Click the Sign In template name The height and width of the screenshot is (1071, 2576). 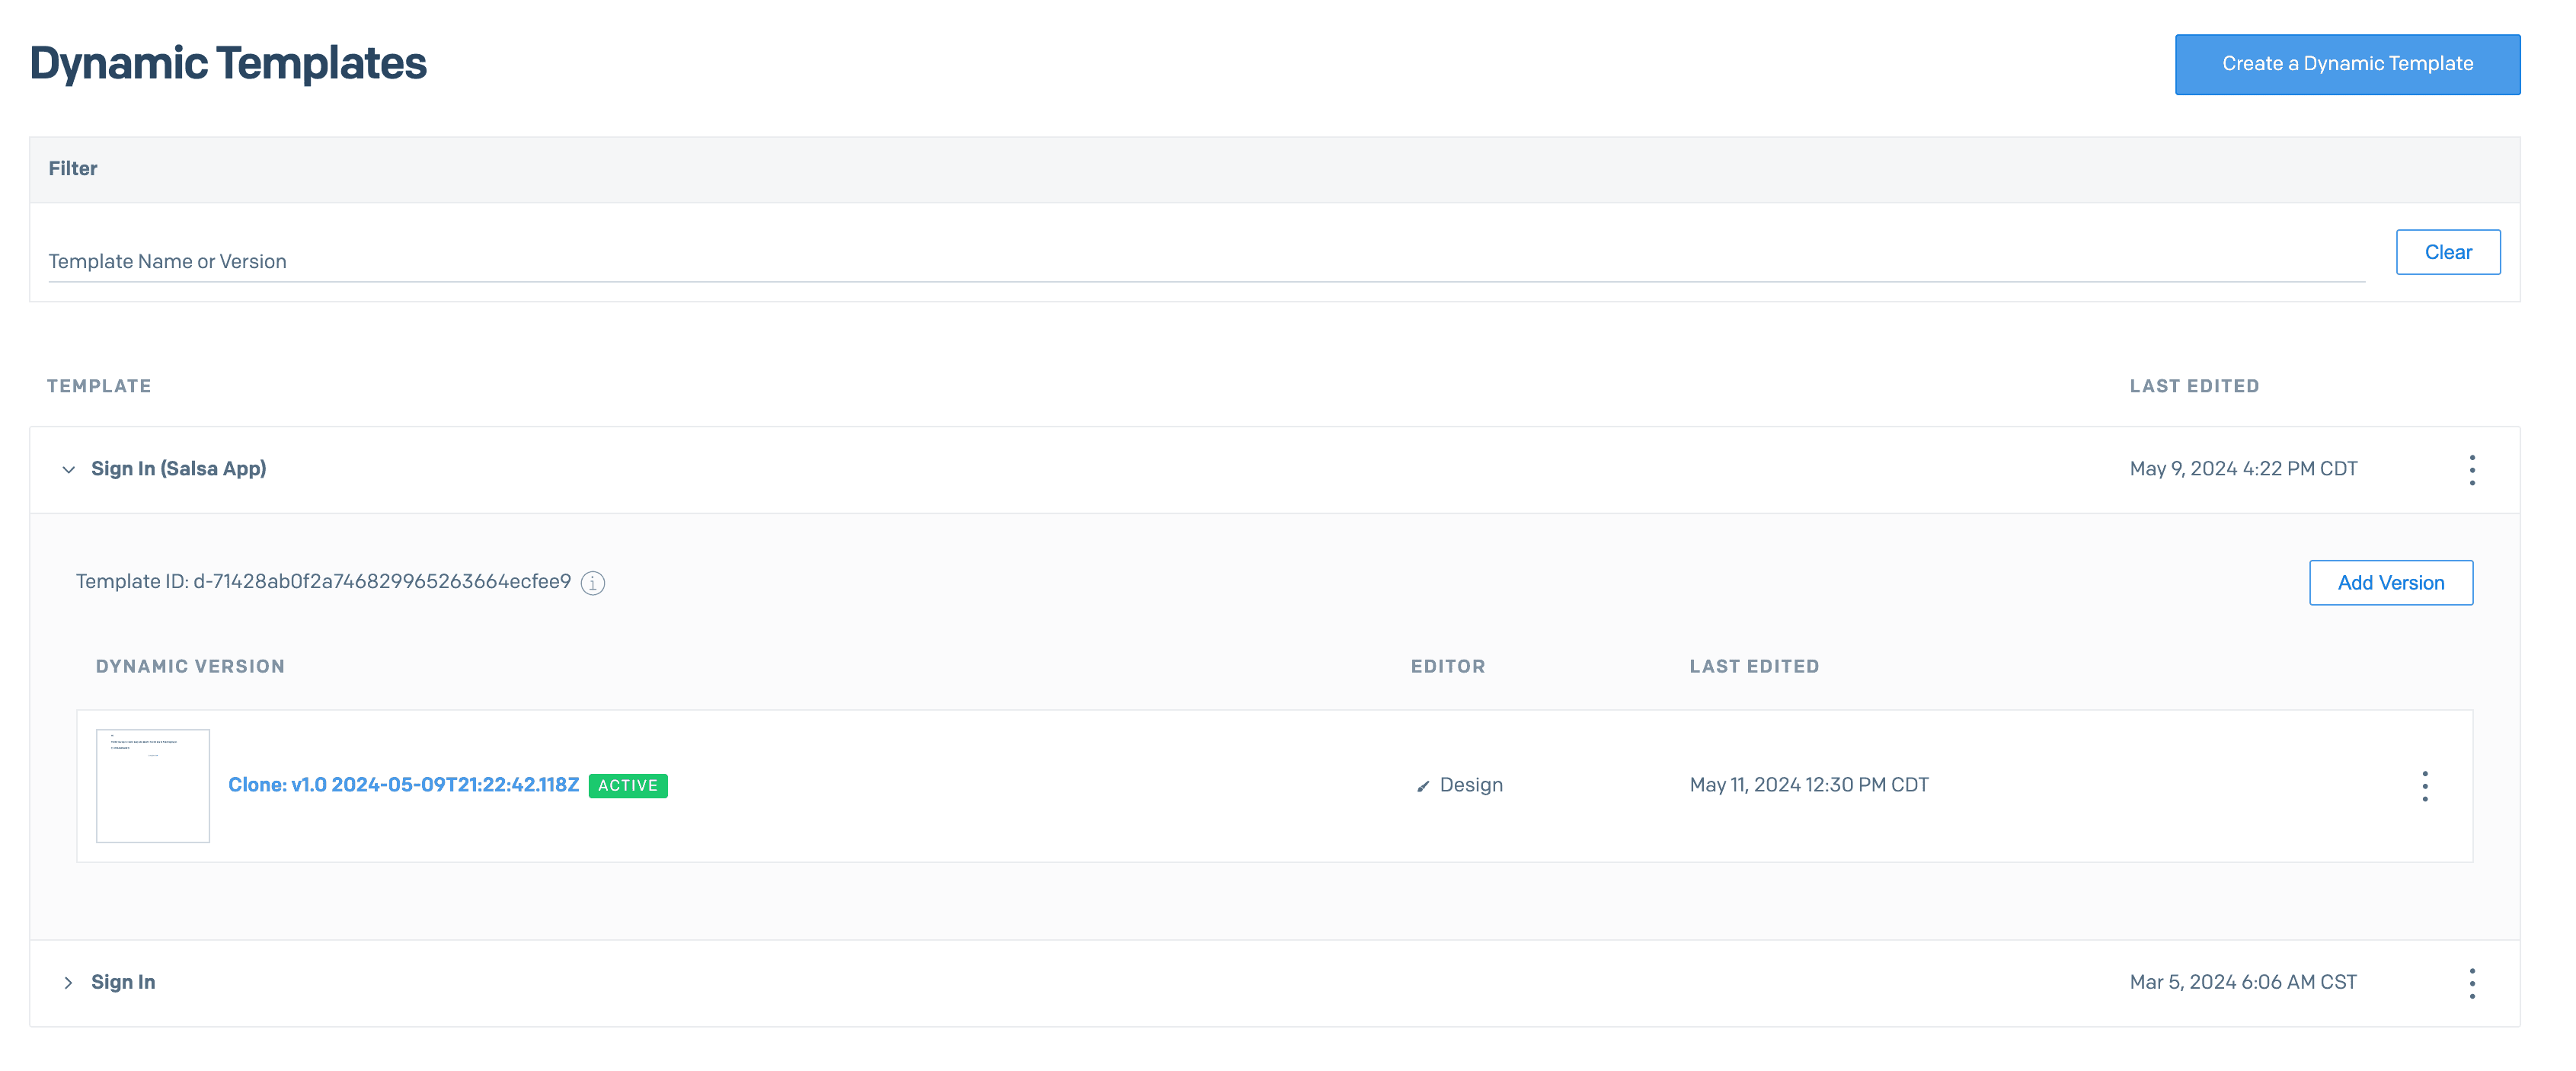(x=123, y=982)
